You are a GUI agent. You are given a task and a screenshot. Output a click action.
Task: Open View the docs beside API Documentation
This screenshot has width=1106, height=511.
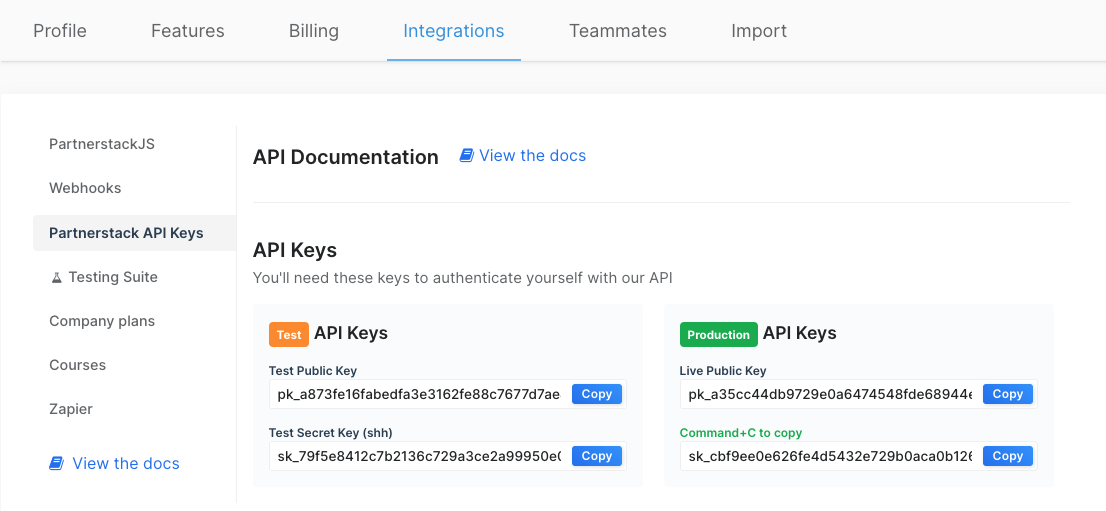[523, 155]
